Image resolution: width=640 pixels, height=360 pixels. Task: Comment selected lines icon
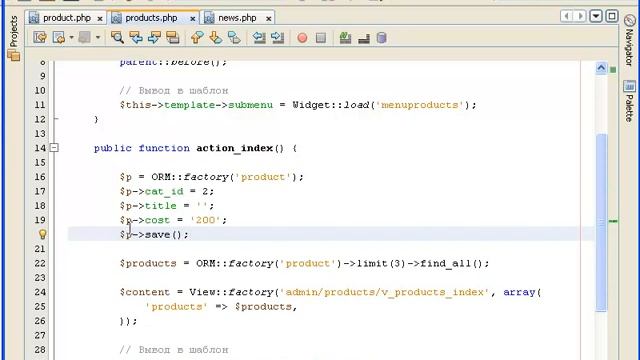click(x=345, y=38)
